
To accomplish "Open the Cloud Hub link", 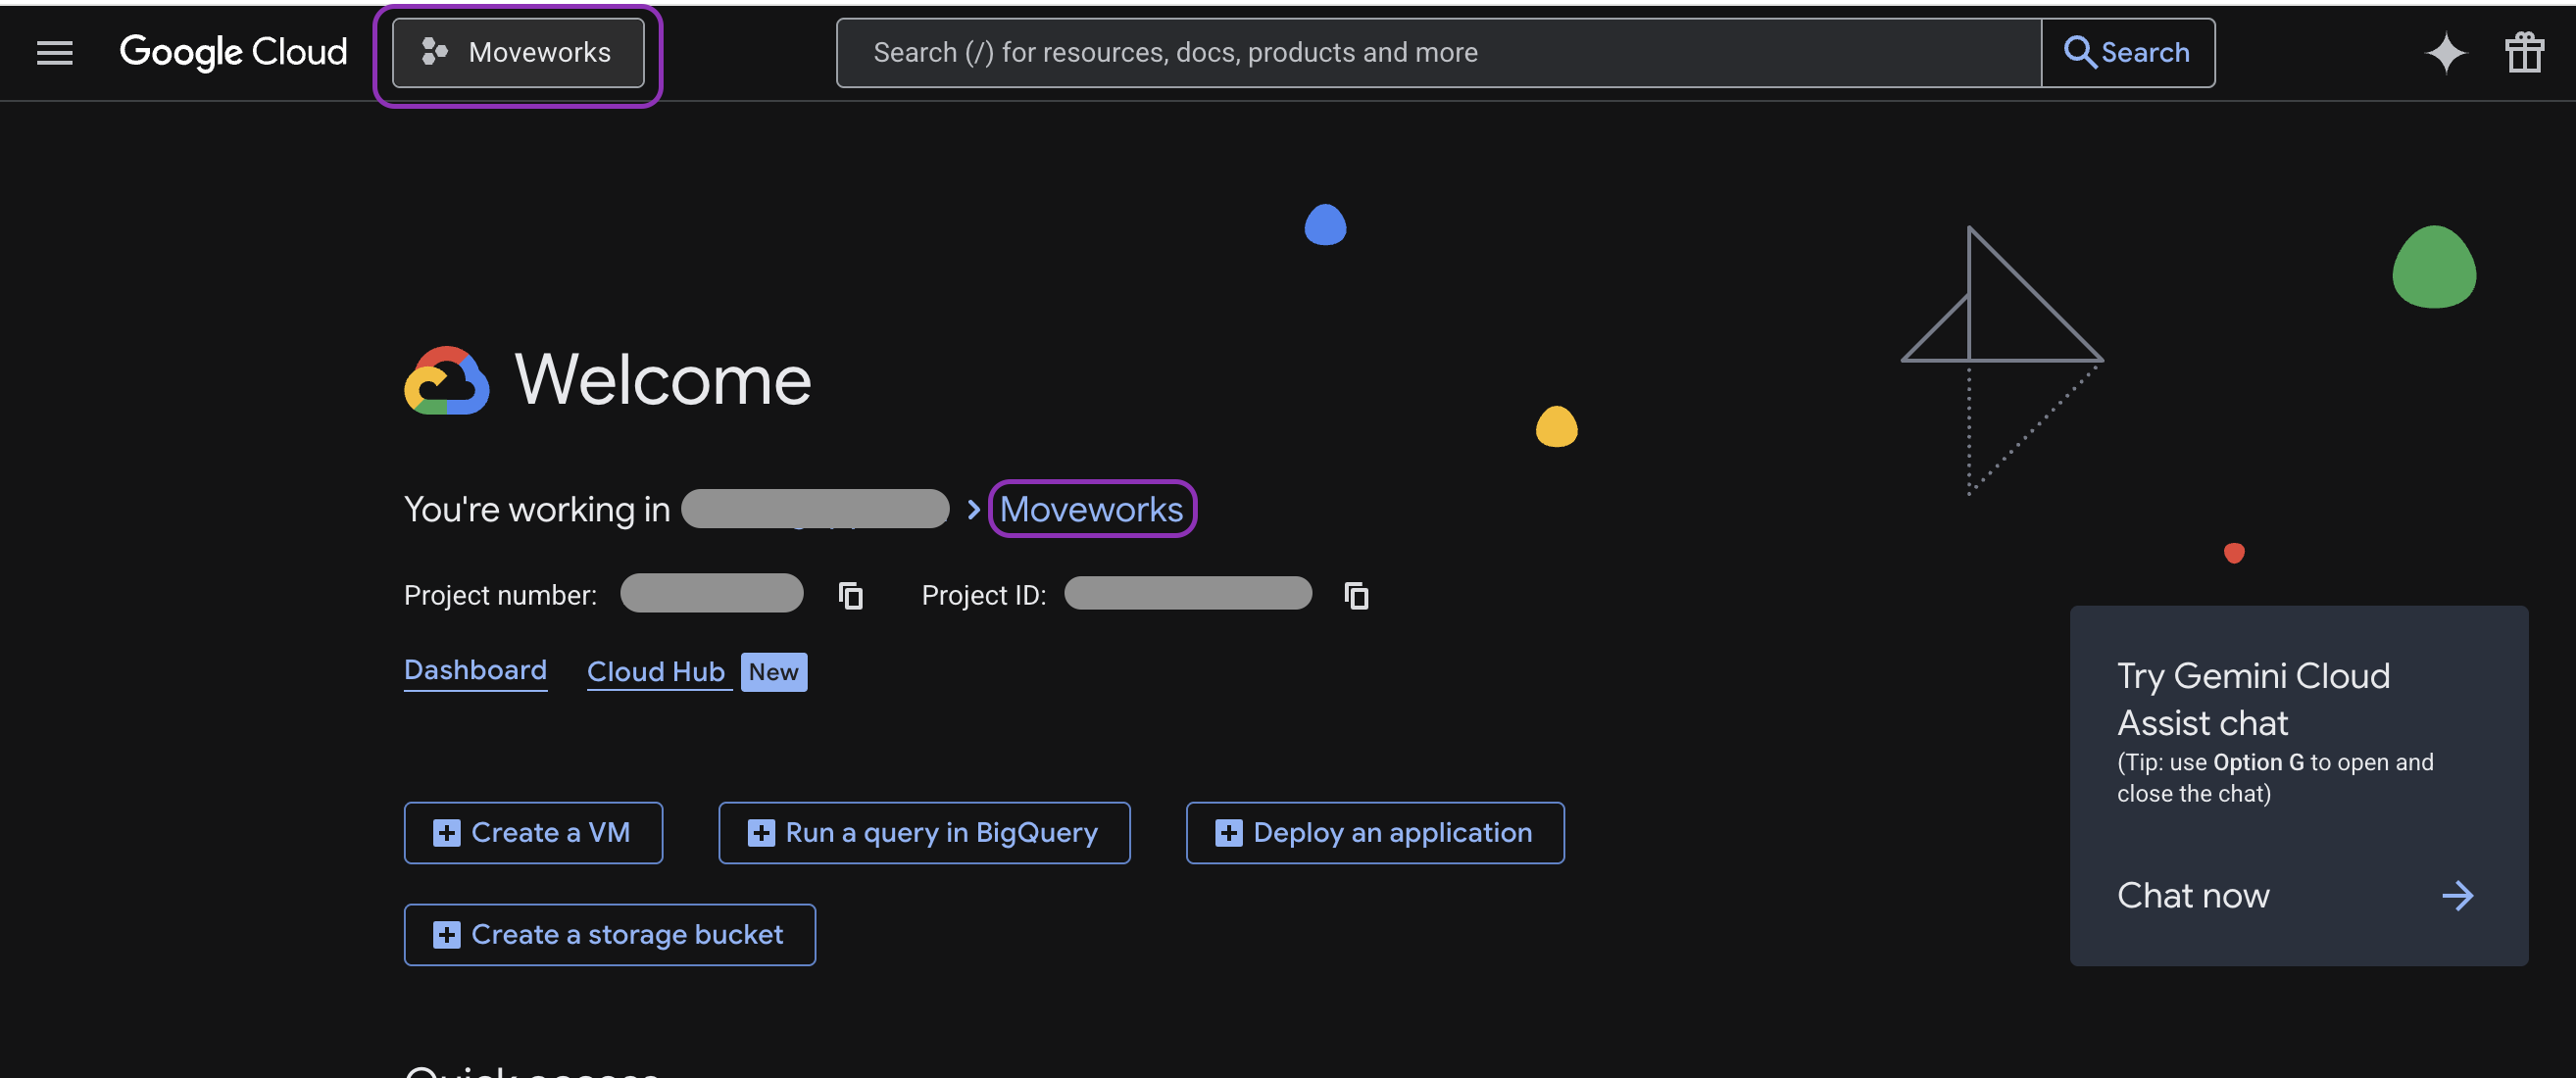I will (x=655, y=672).
